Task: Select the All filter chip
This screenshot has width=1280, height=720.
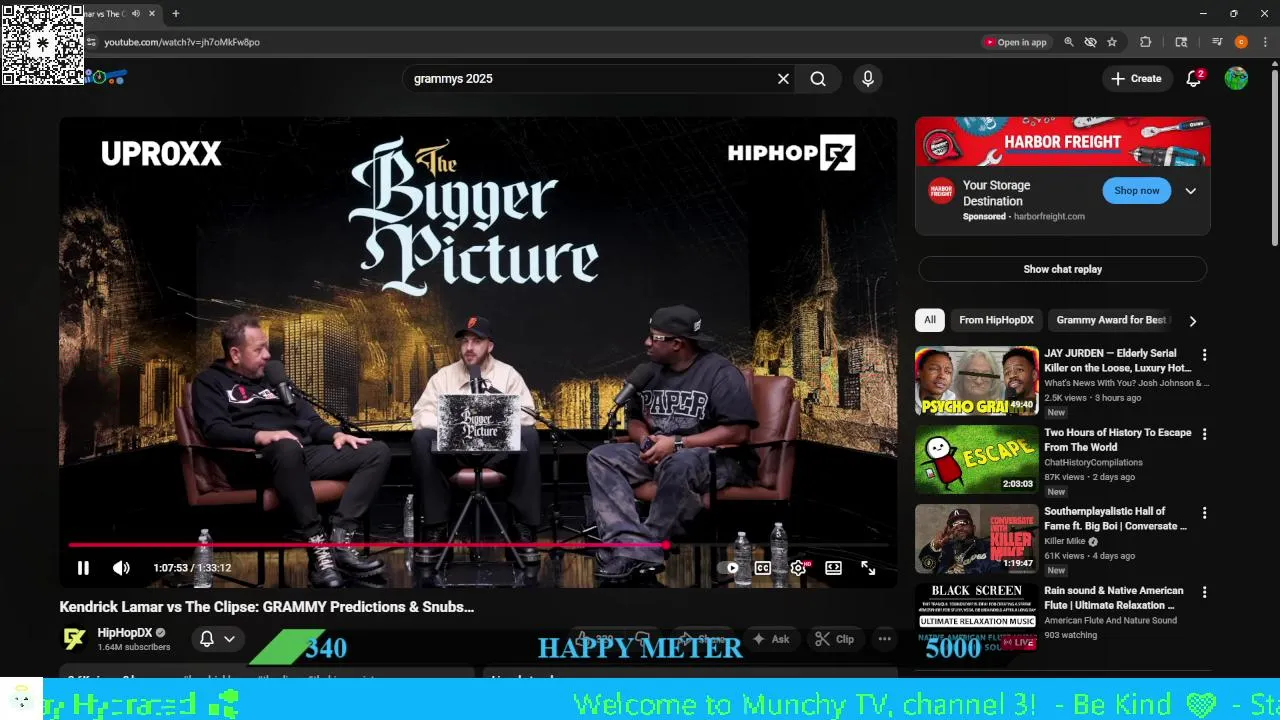Action: tap(930, 320)
